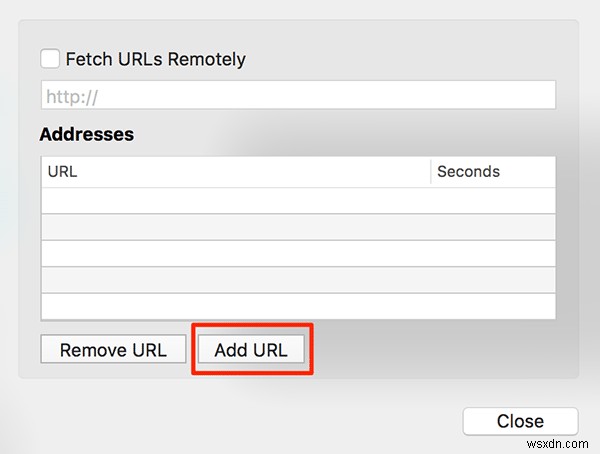600x454 pixels.
Task: Click the first row's Seconds cell
Action: [x=493, y=200]
